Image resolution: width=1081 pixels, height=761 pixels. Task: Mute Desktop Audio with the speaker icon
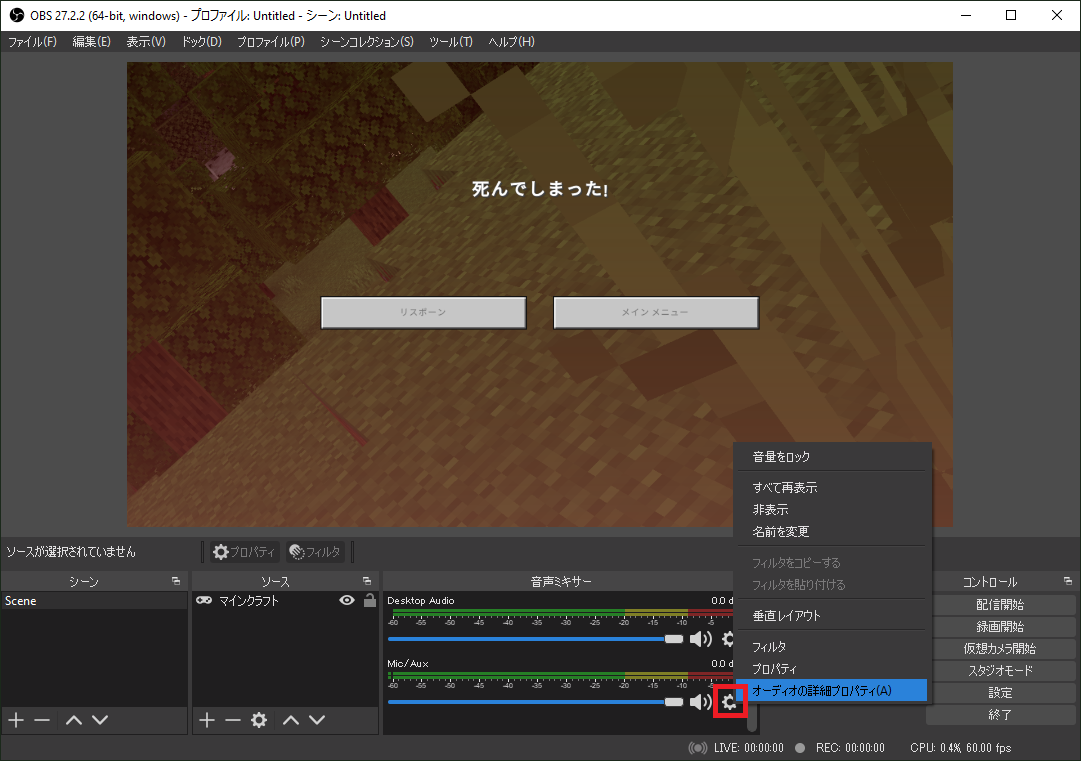pos(701,639)
